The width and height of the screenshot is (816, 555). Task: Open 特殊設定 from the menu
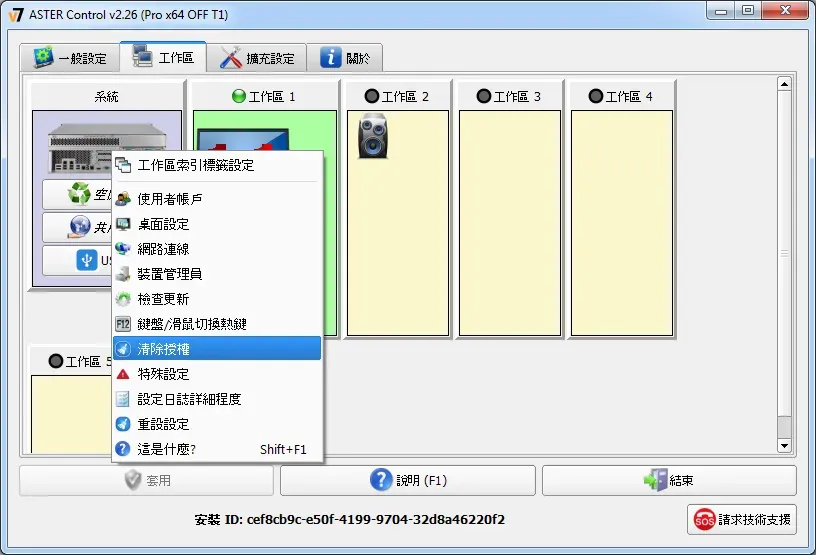[x=217, y=374]
